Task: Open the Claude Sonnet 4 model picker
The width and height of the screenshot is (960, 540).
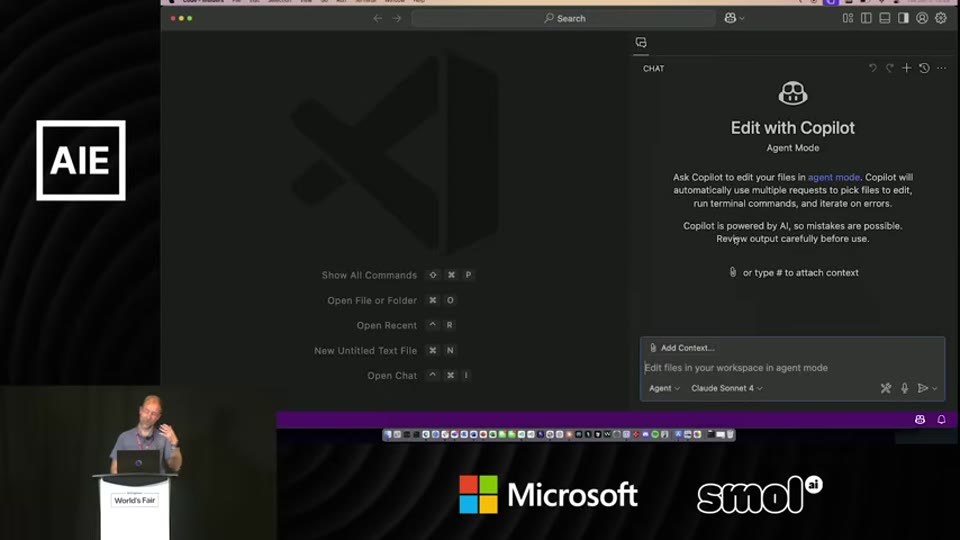Action: [727, 388]
